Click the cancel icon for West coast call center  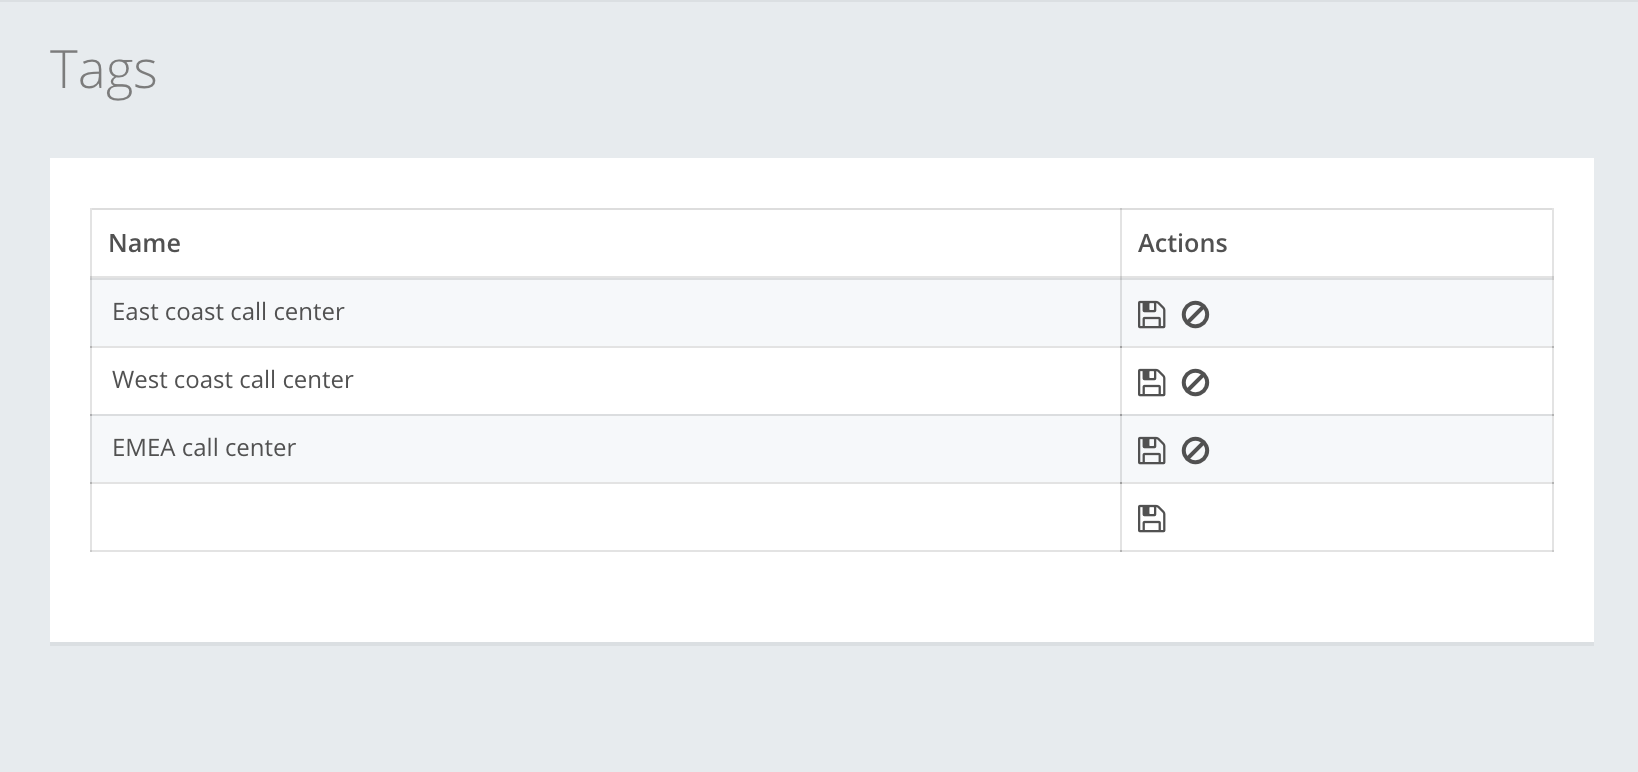[1195, 383]
